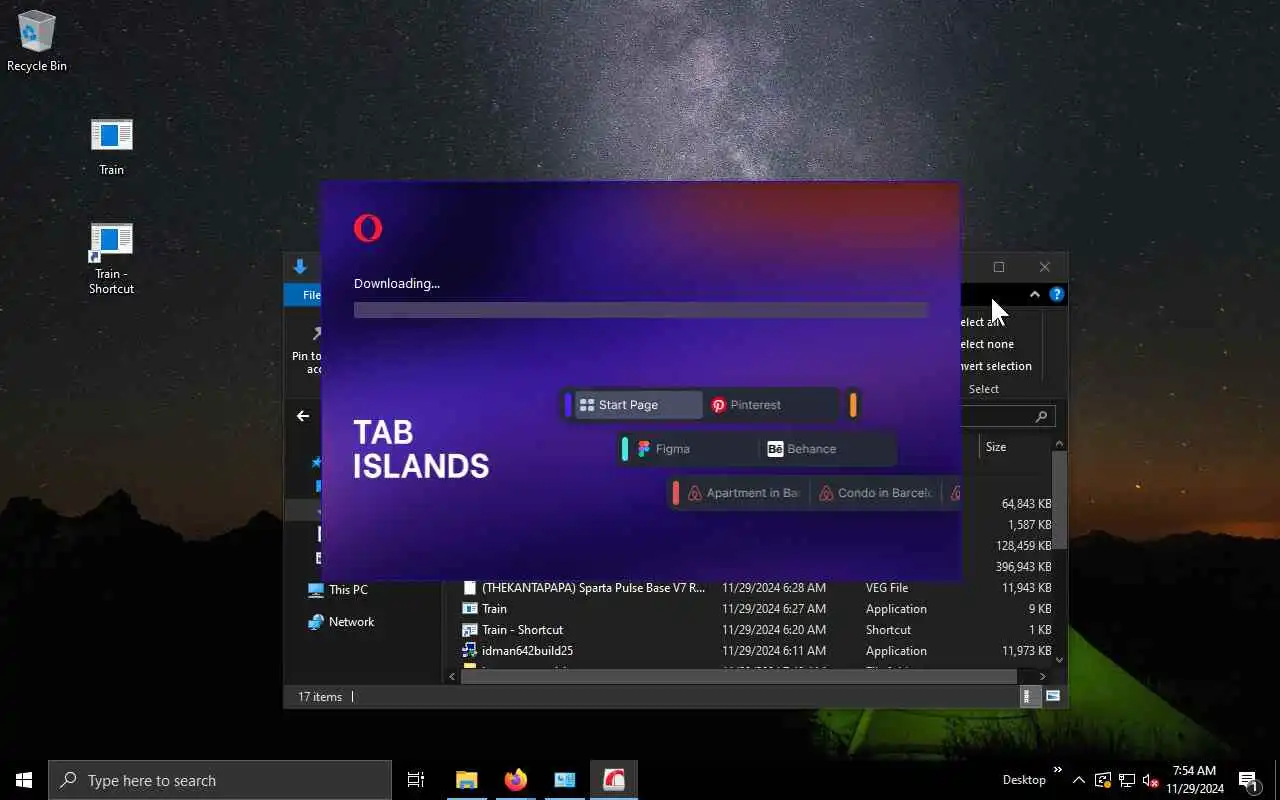This screenshot has height=800, width=1280.
Task: Click the sync status tray icon
Action: point(1103,780)
